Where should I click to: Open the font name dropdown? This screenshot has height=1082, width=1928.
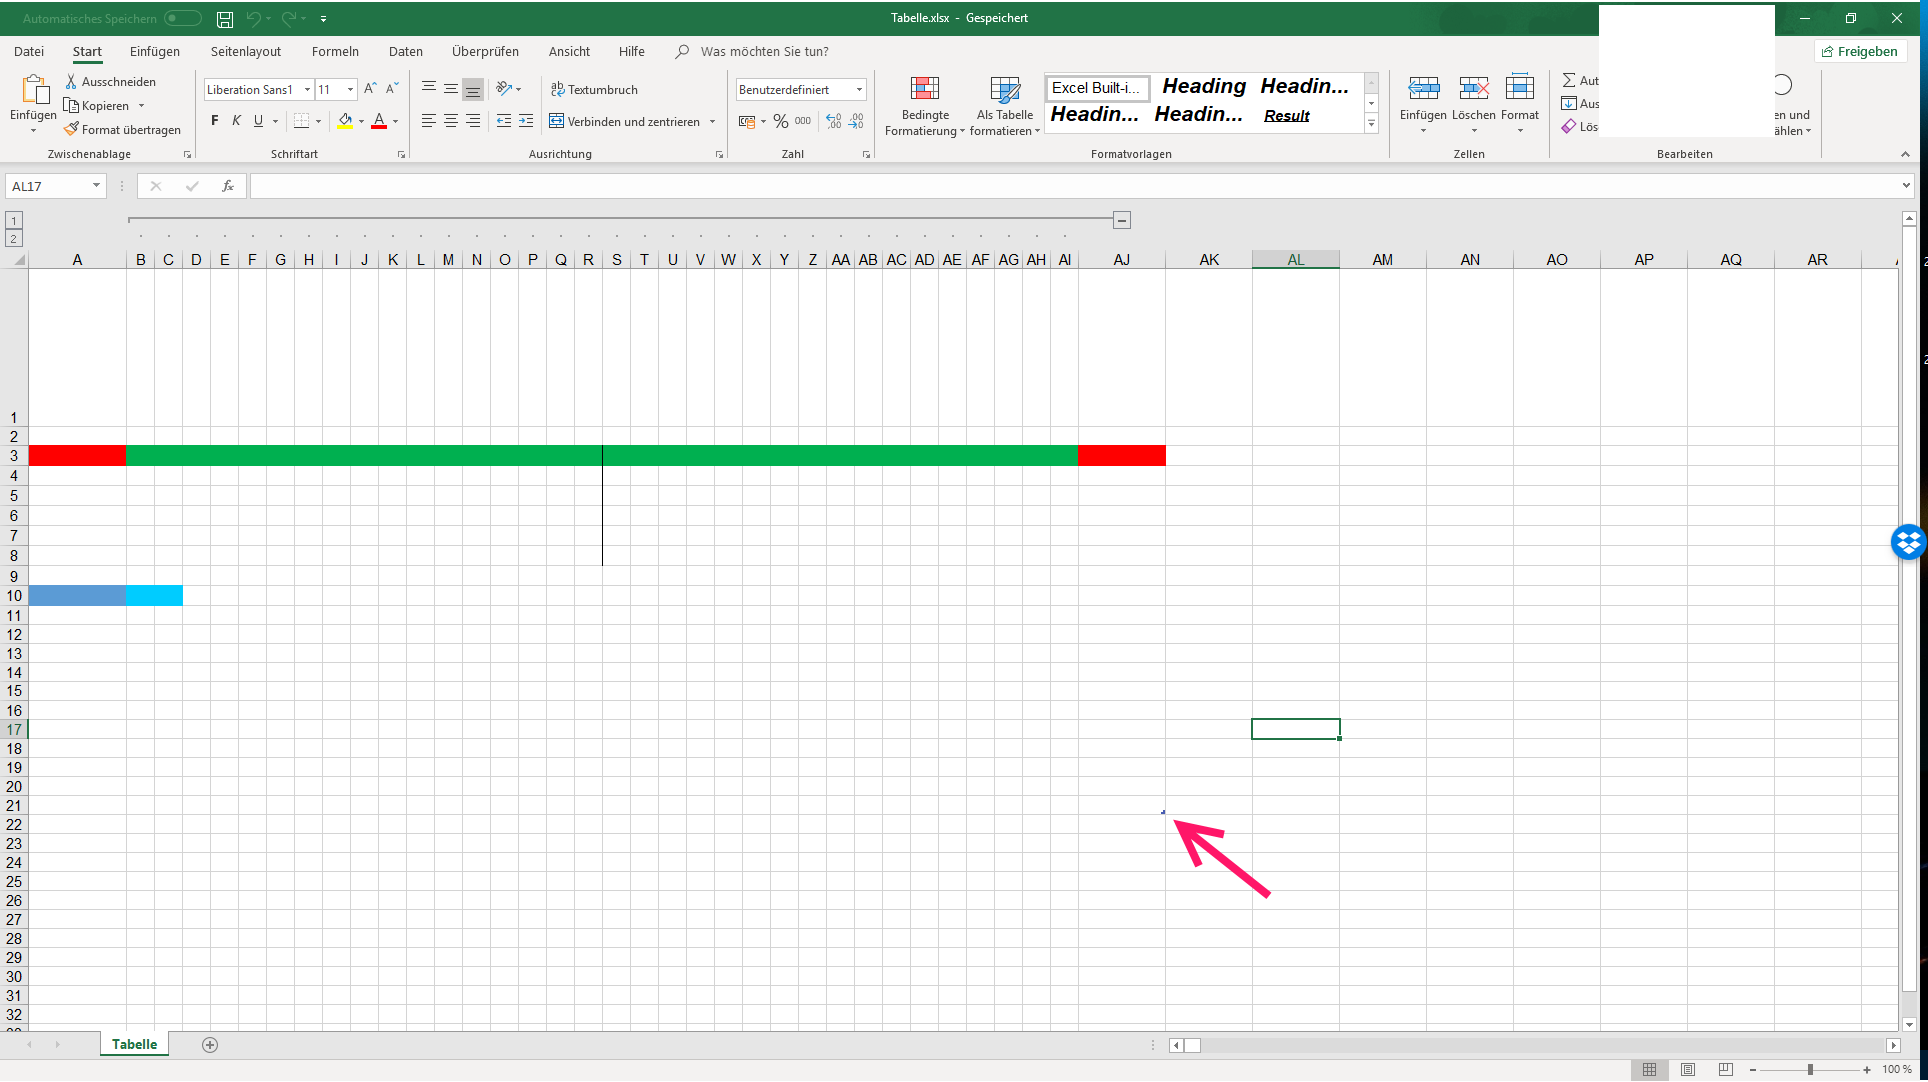(x=307, y=89)
